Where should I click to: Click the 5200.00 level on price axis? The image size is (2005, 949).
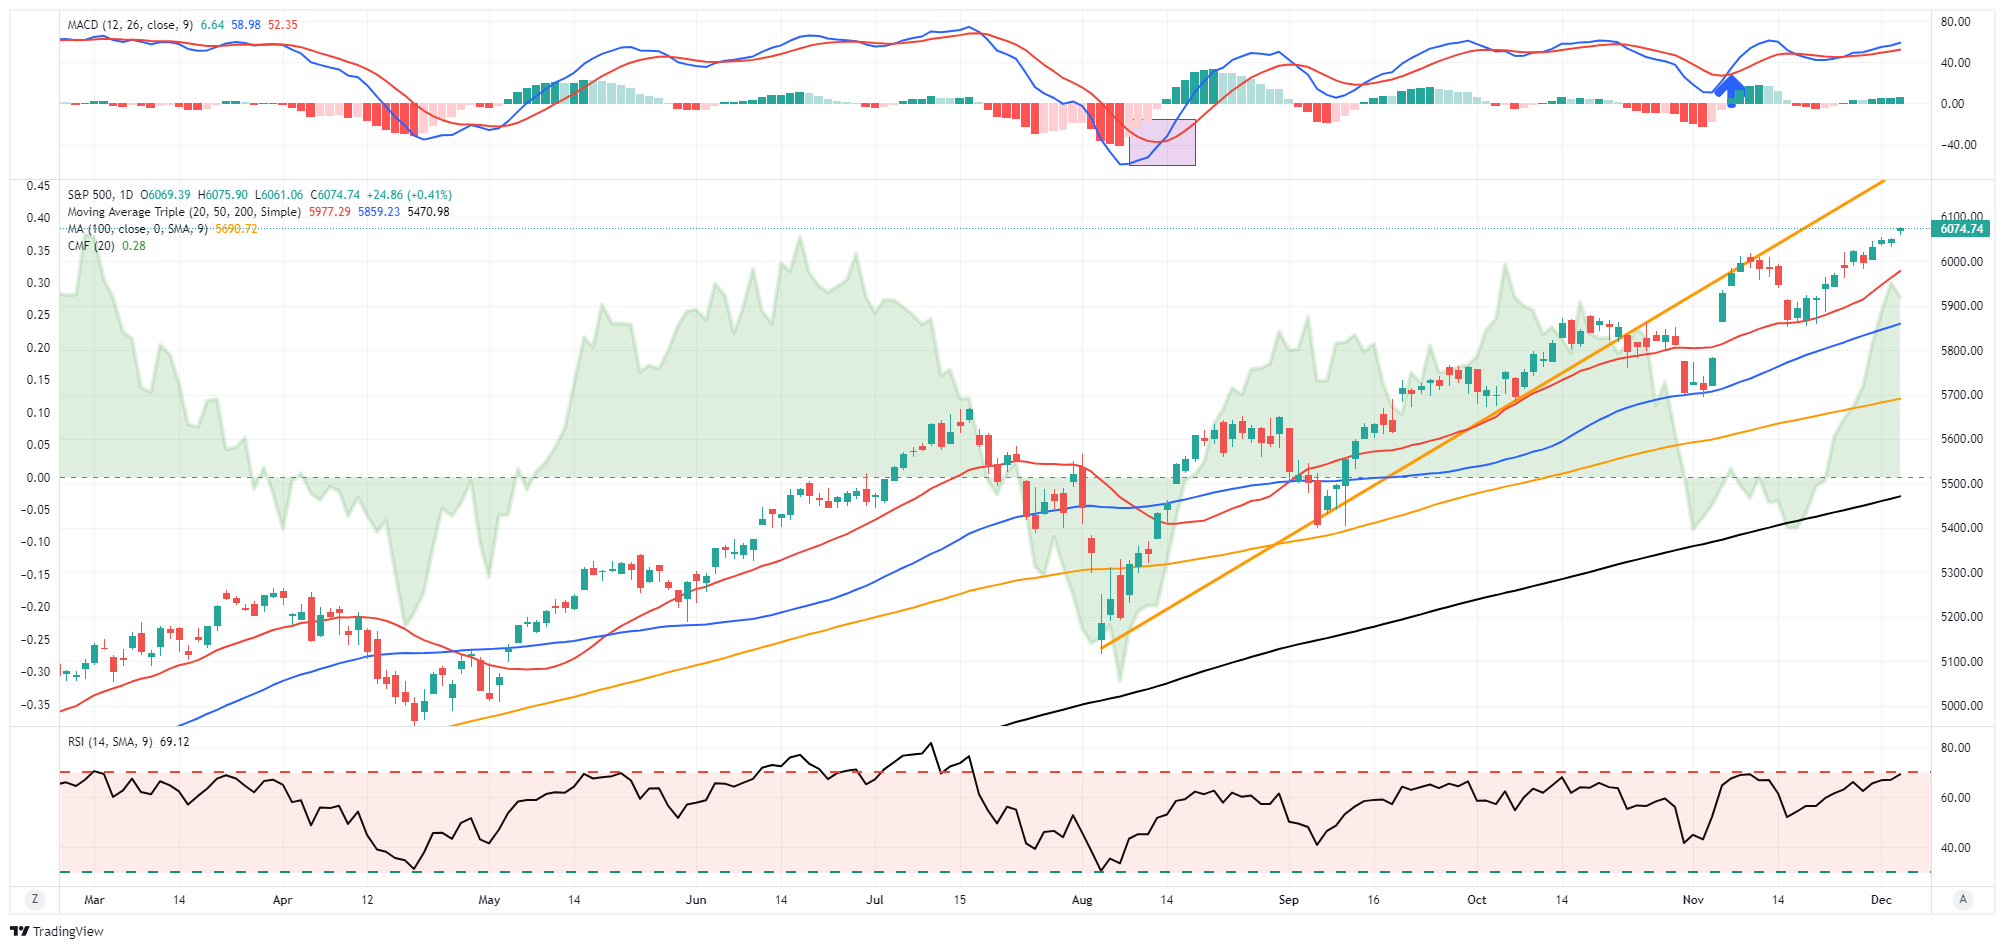pos(1962,617)
